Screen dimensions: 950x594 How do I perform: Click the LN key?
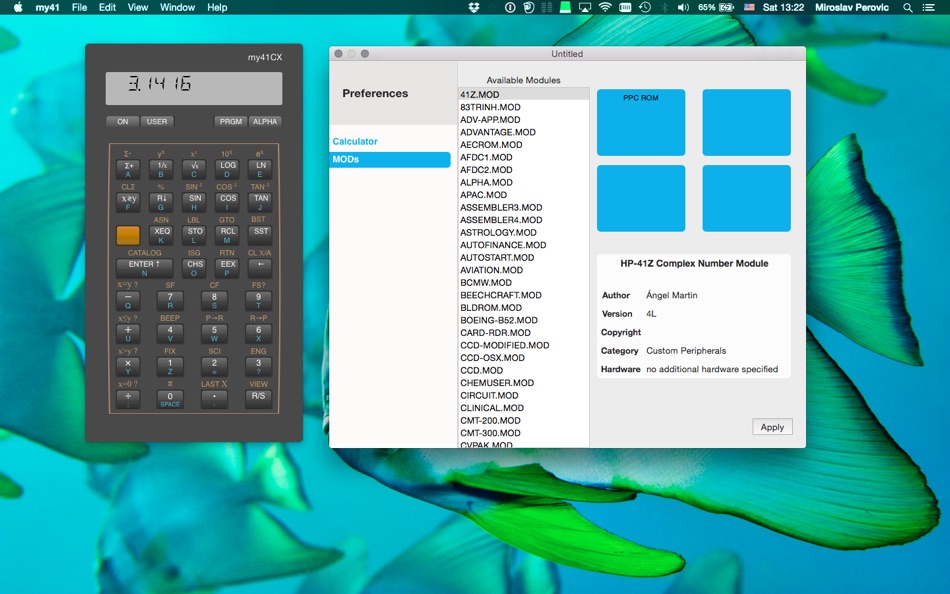(x=261, y=169)
